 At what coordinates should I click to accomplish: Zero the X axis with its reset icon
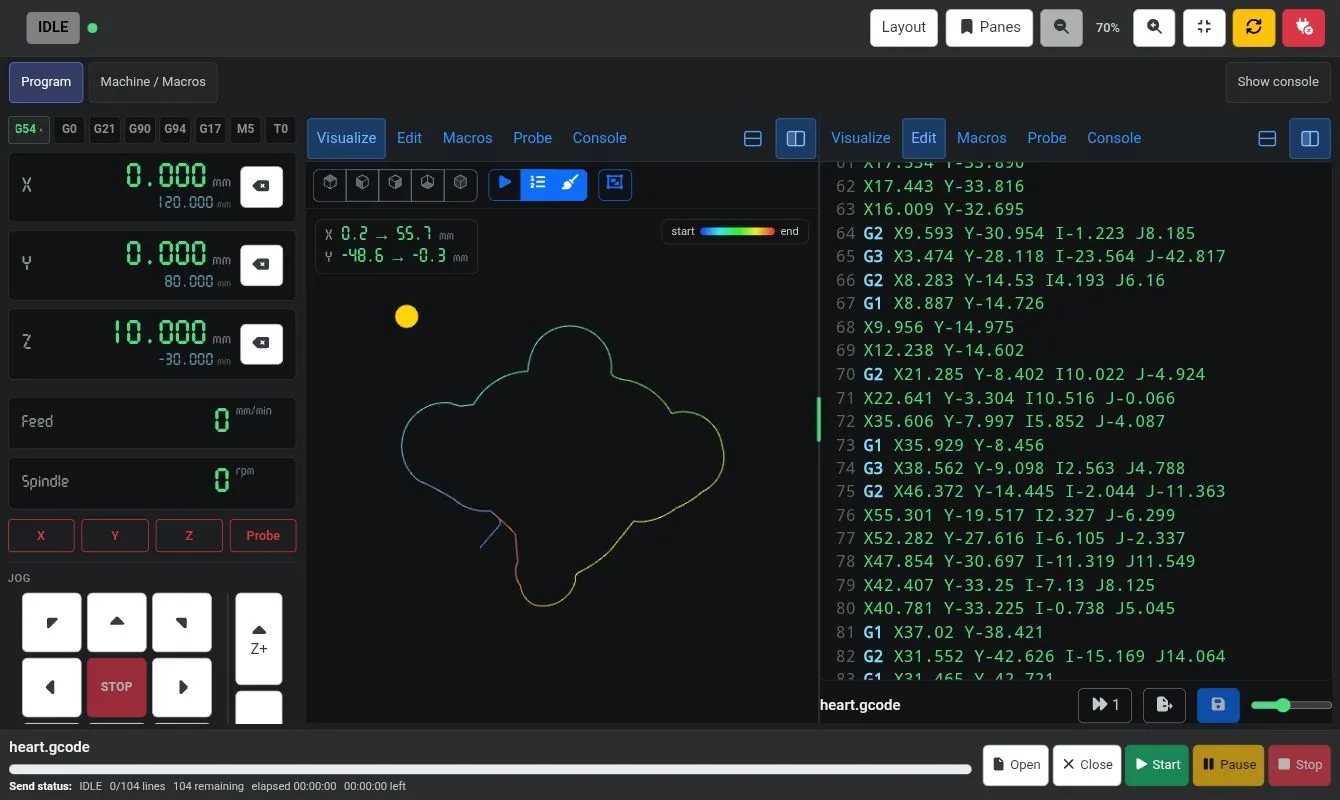pos(261,187)
